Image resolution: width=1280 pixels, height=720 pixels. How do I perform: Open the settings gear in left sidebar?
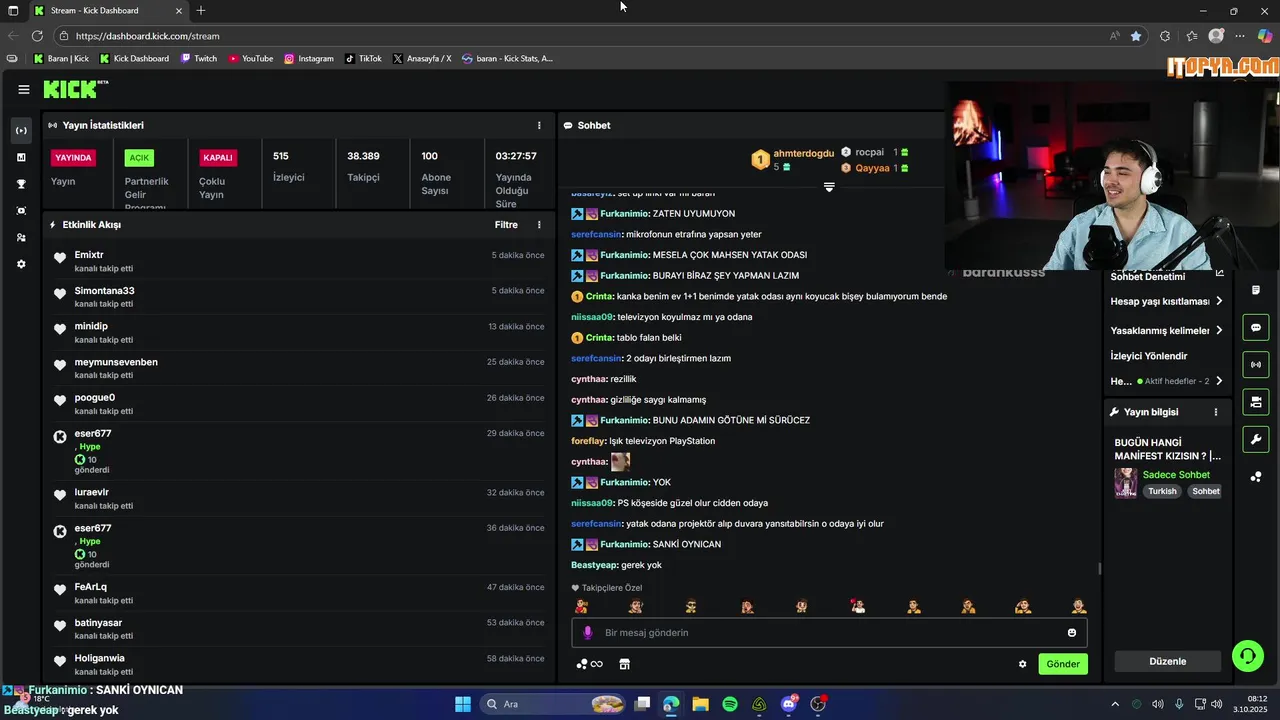click(21, 265)
